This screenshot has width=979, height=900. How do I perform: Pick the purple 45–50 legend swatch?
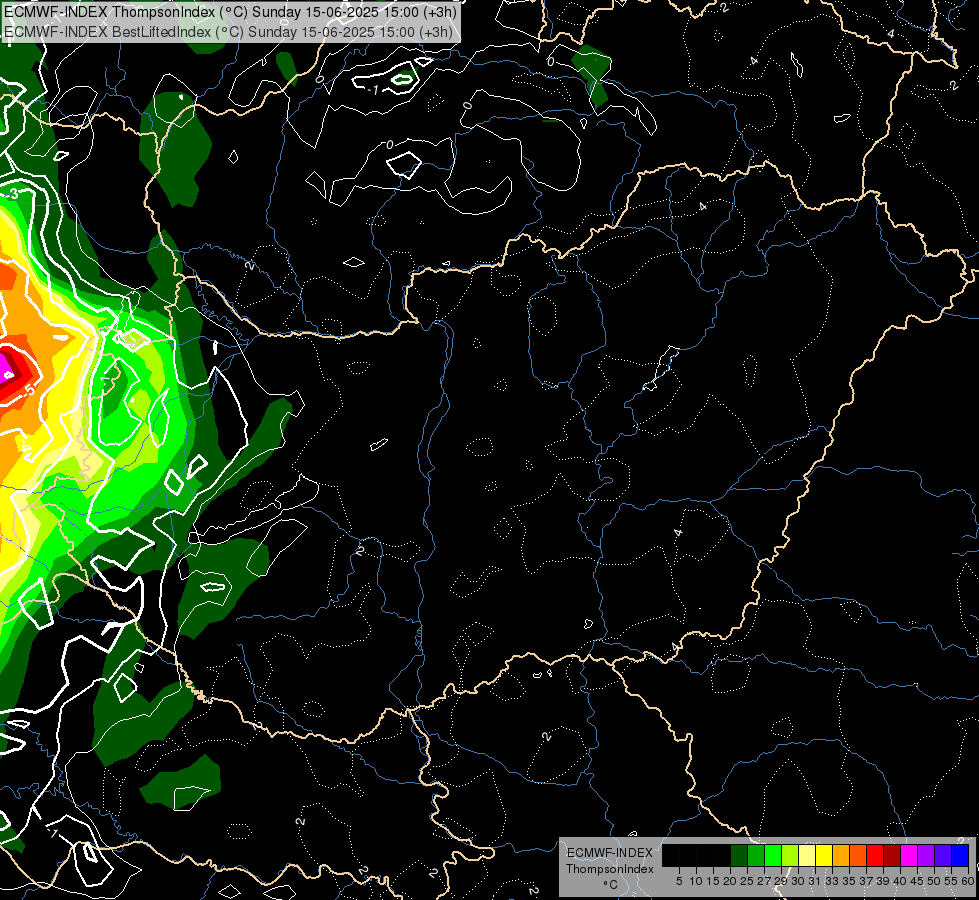tap(926, 855)
